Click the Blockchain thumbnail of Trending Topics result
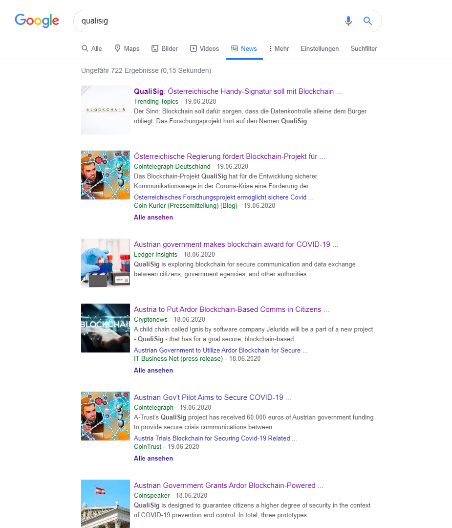Image resolution: width=452 pixels, height=528 pixels. [x=105, y=110]
